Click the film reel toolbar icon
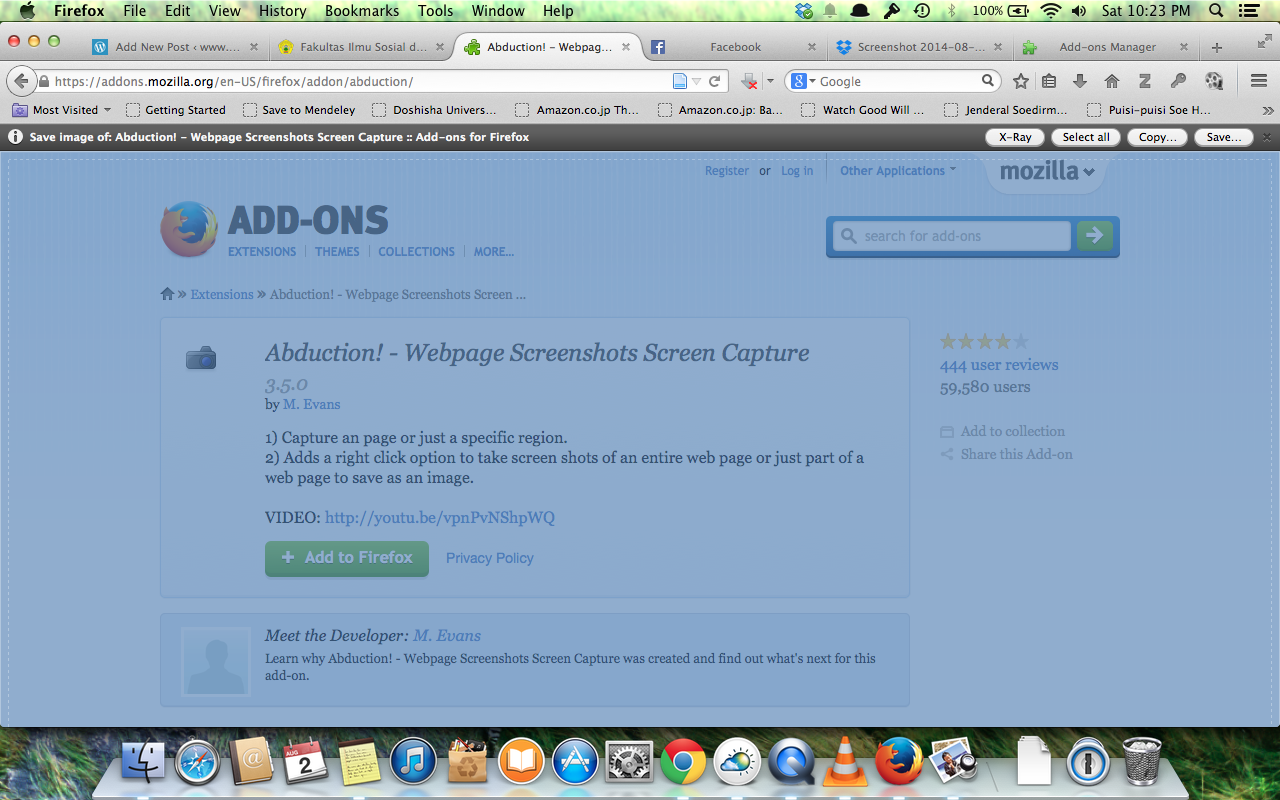1280x800 pixels. click(x=1214, y=81)
